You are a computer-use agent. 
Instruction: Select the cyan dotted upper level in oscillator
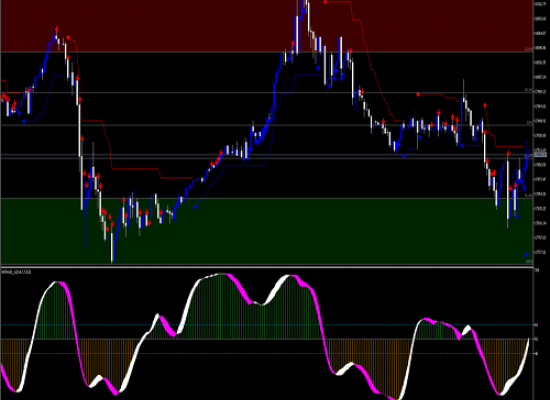[267, 325]
